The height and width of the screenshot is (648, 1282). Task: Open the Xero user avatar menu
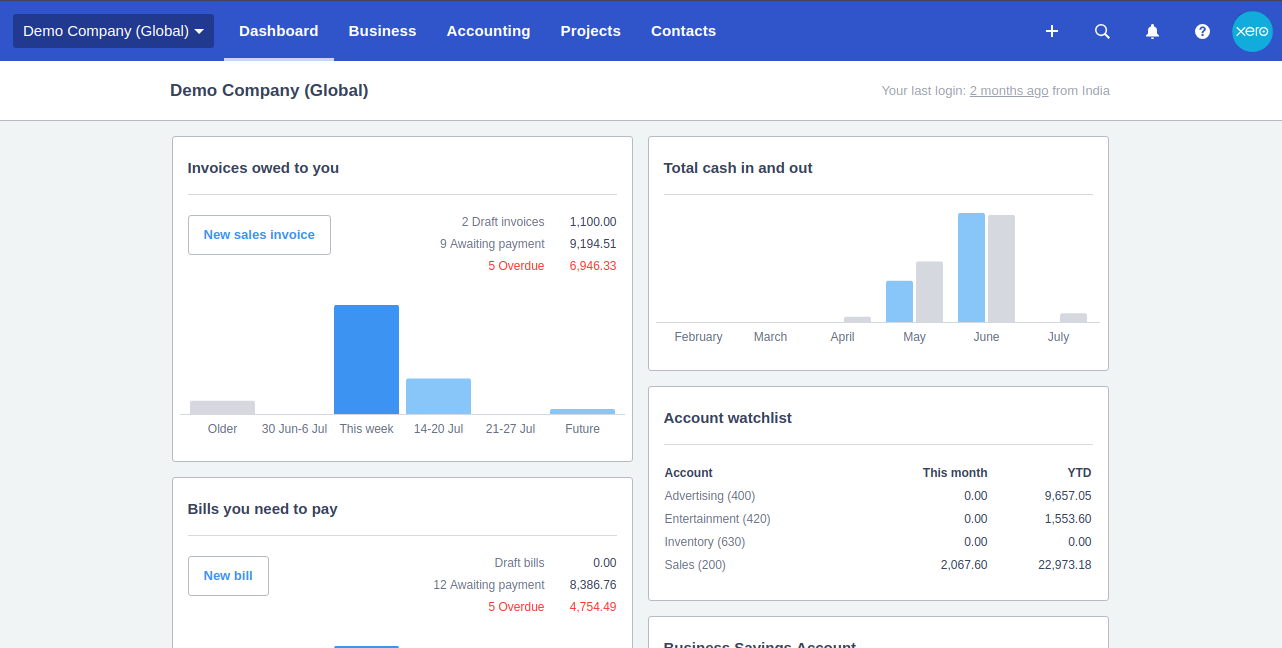point(1252,31)
